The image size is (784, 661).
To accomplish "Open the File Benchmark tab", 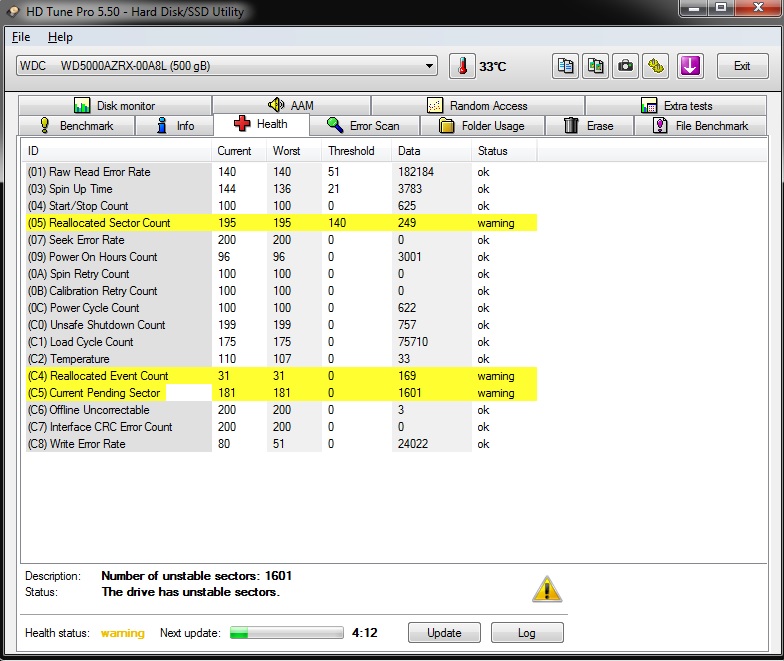I will coord(700,126).
